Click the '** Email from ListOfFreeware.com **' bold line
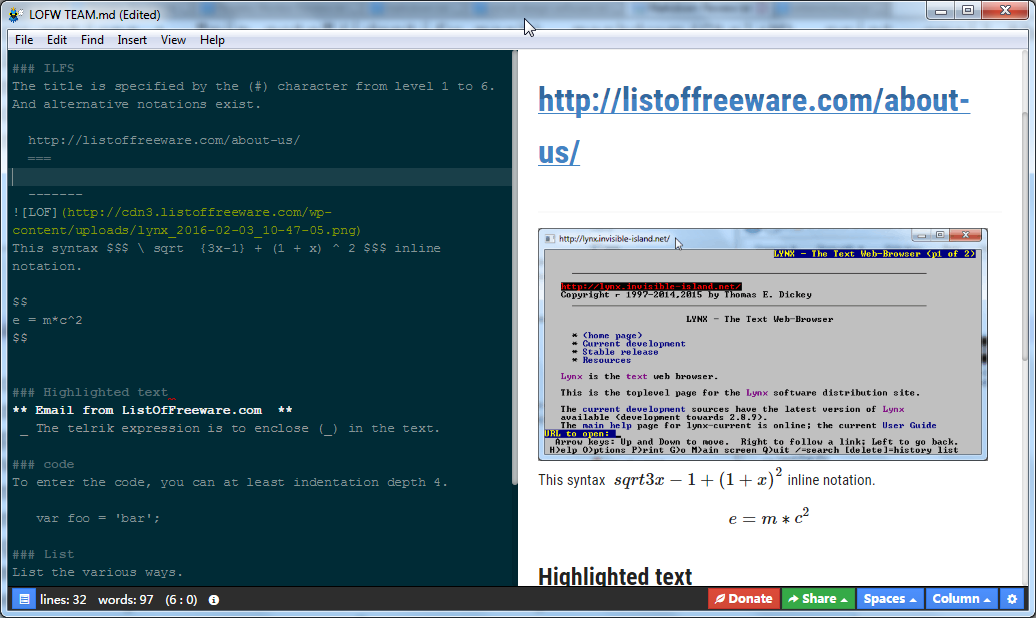Viewport: 1036px width, 618px height. (x=153, y=410)
